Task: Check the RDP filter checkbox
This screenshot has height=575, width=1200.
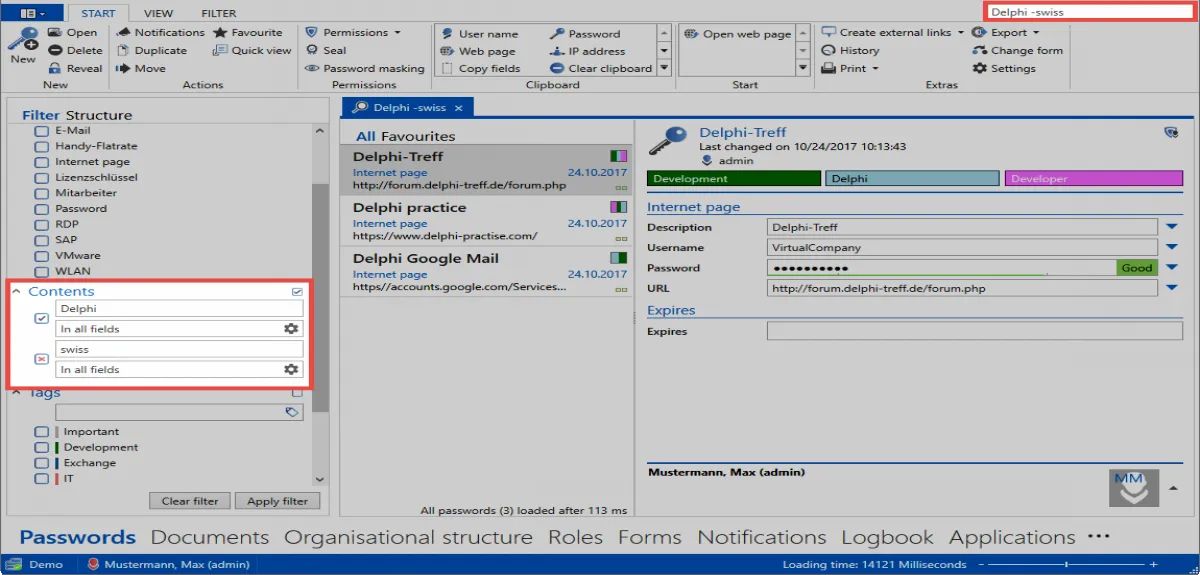Action: click(x=41, y=225)
